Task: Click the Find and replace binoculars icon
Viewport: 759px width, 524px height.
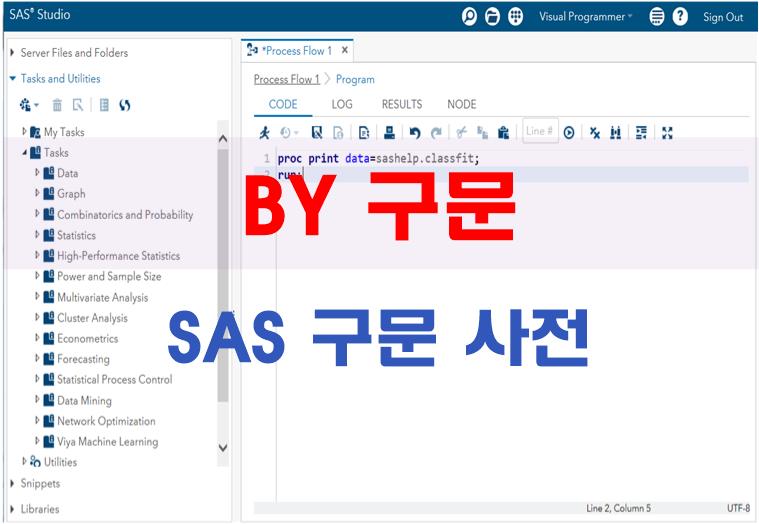Action: [x=616, y=132]
